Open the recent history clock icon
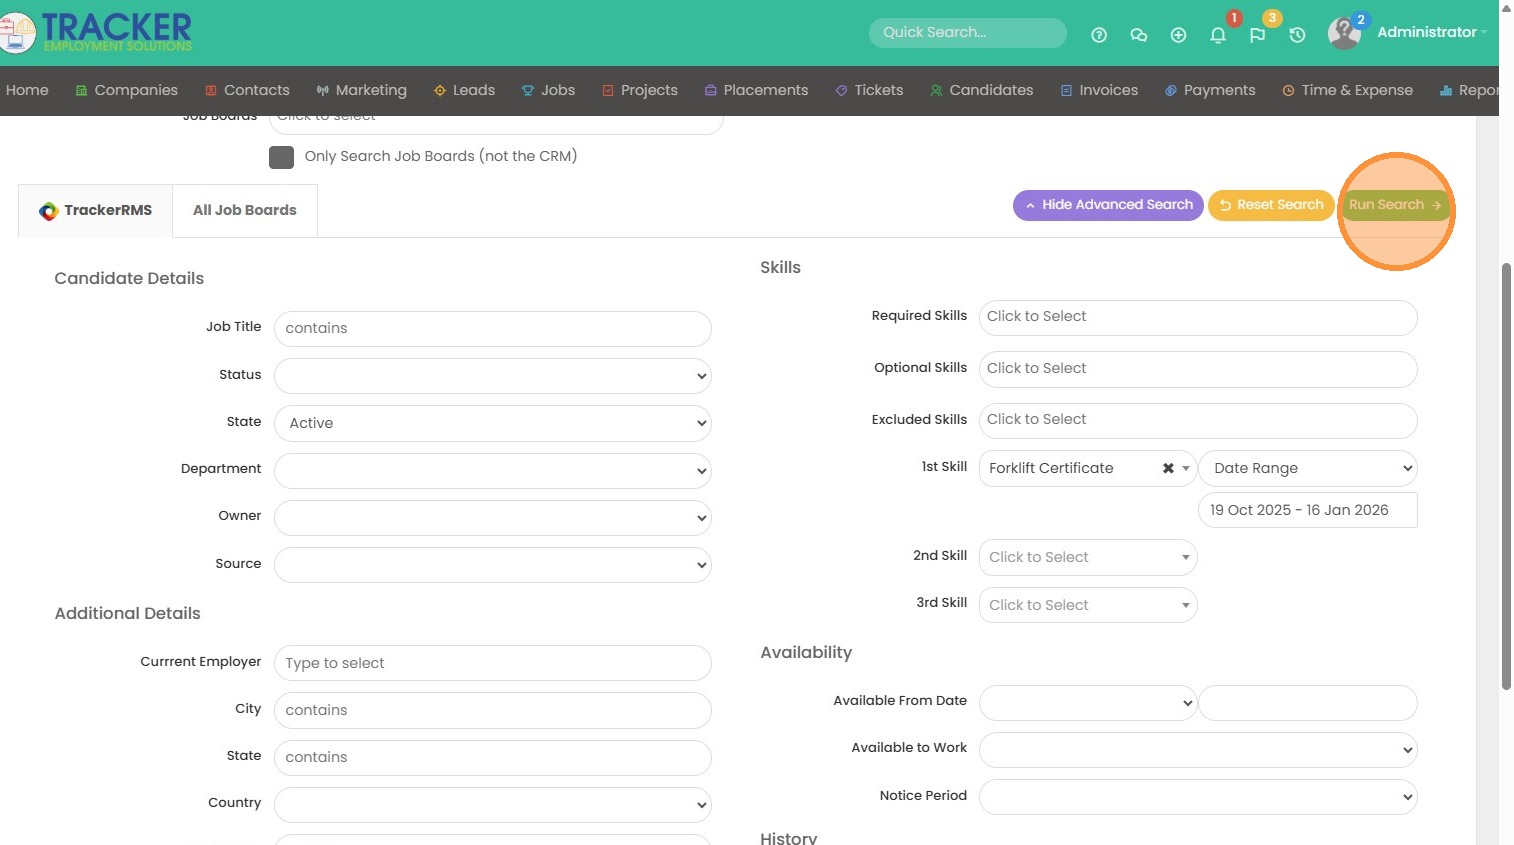Viewport: 1514px width, 845px height. coord(1297,35)
